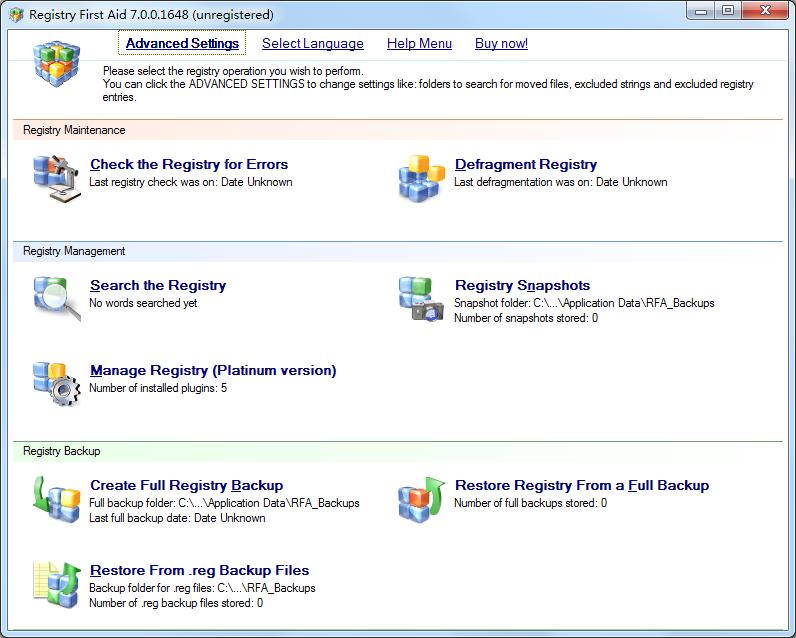Open the Select Language menu

point(312,43)
